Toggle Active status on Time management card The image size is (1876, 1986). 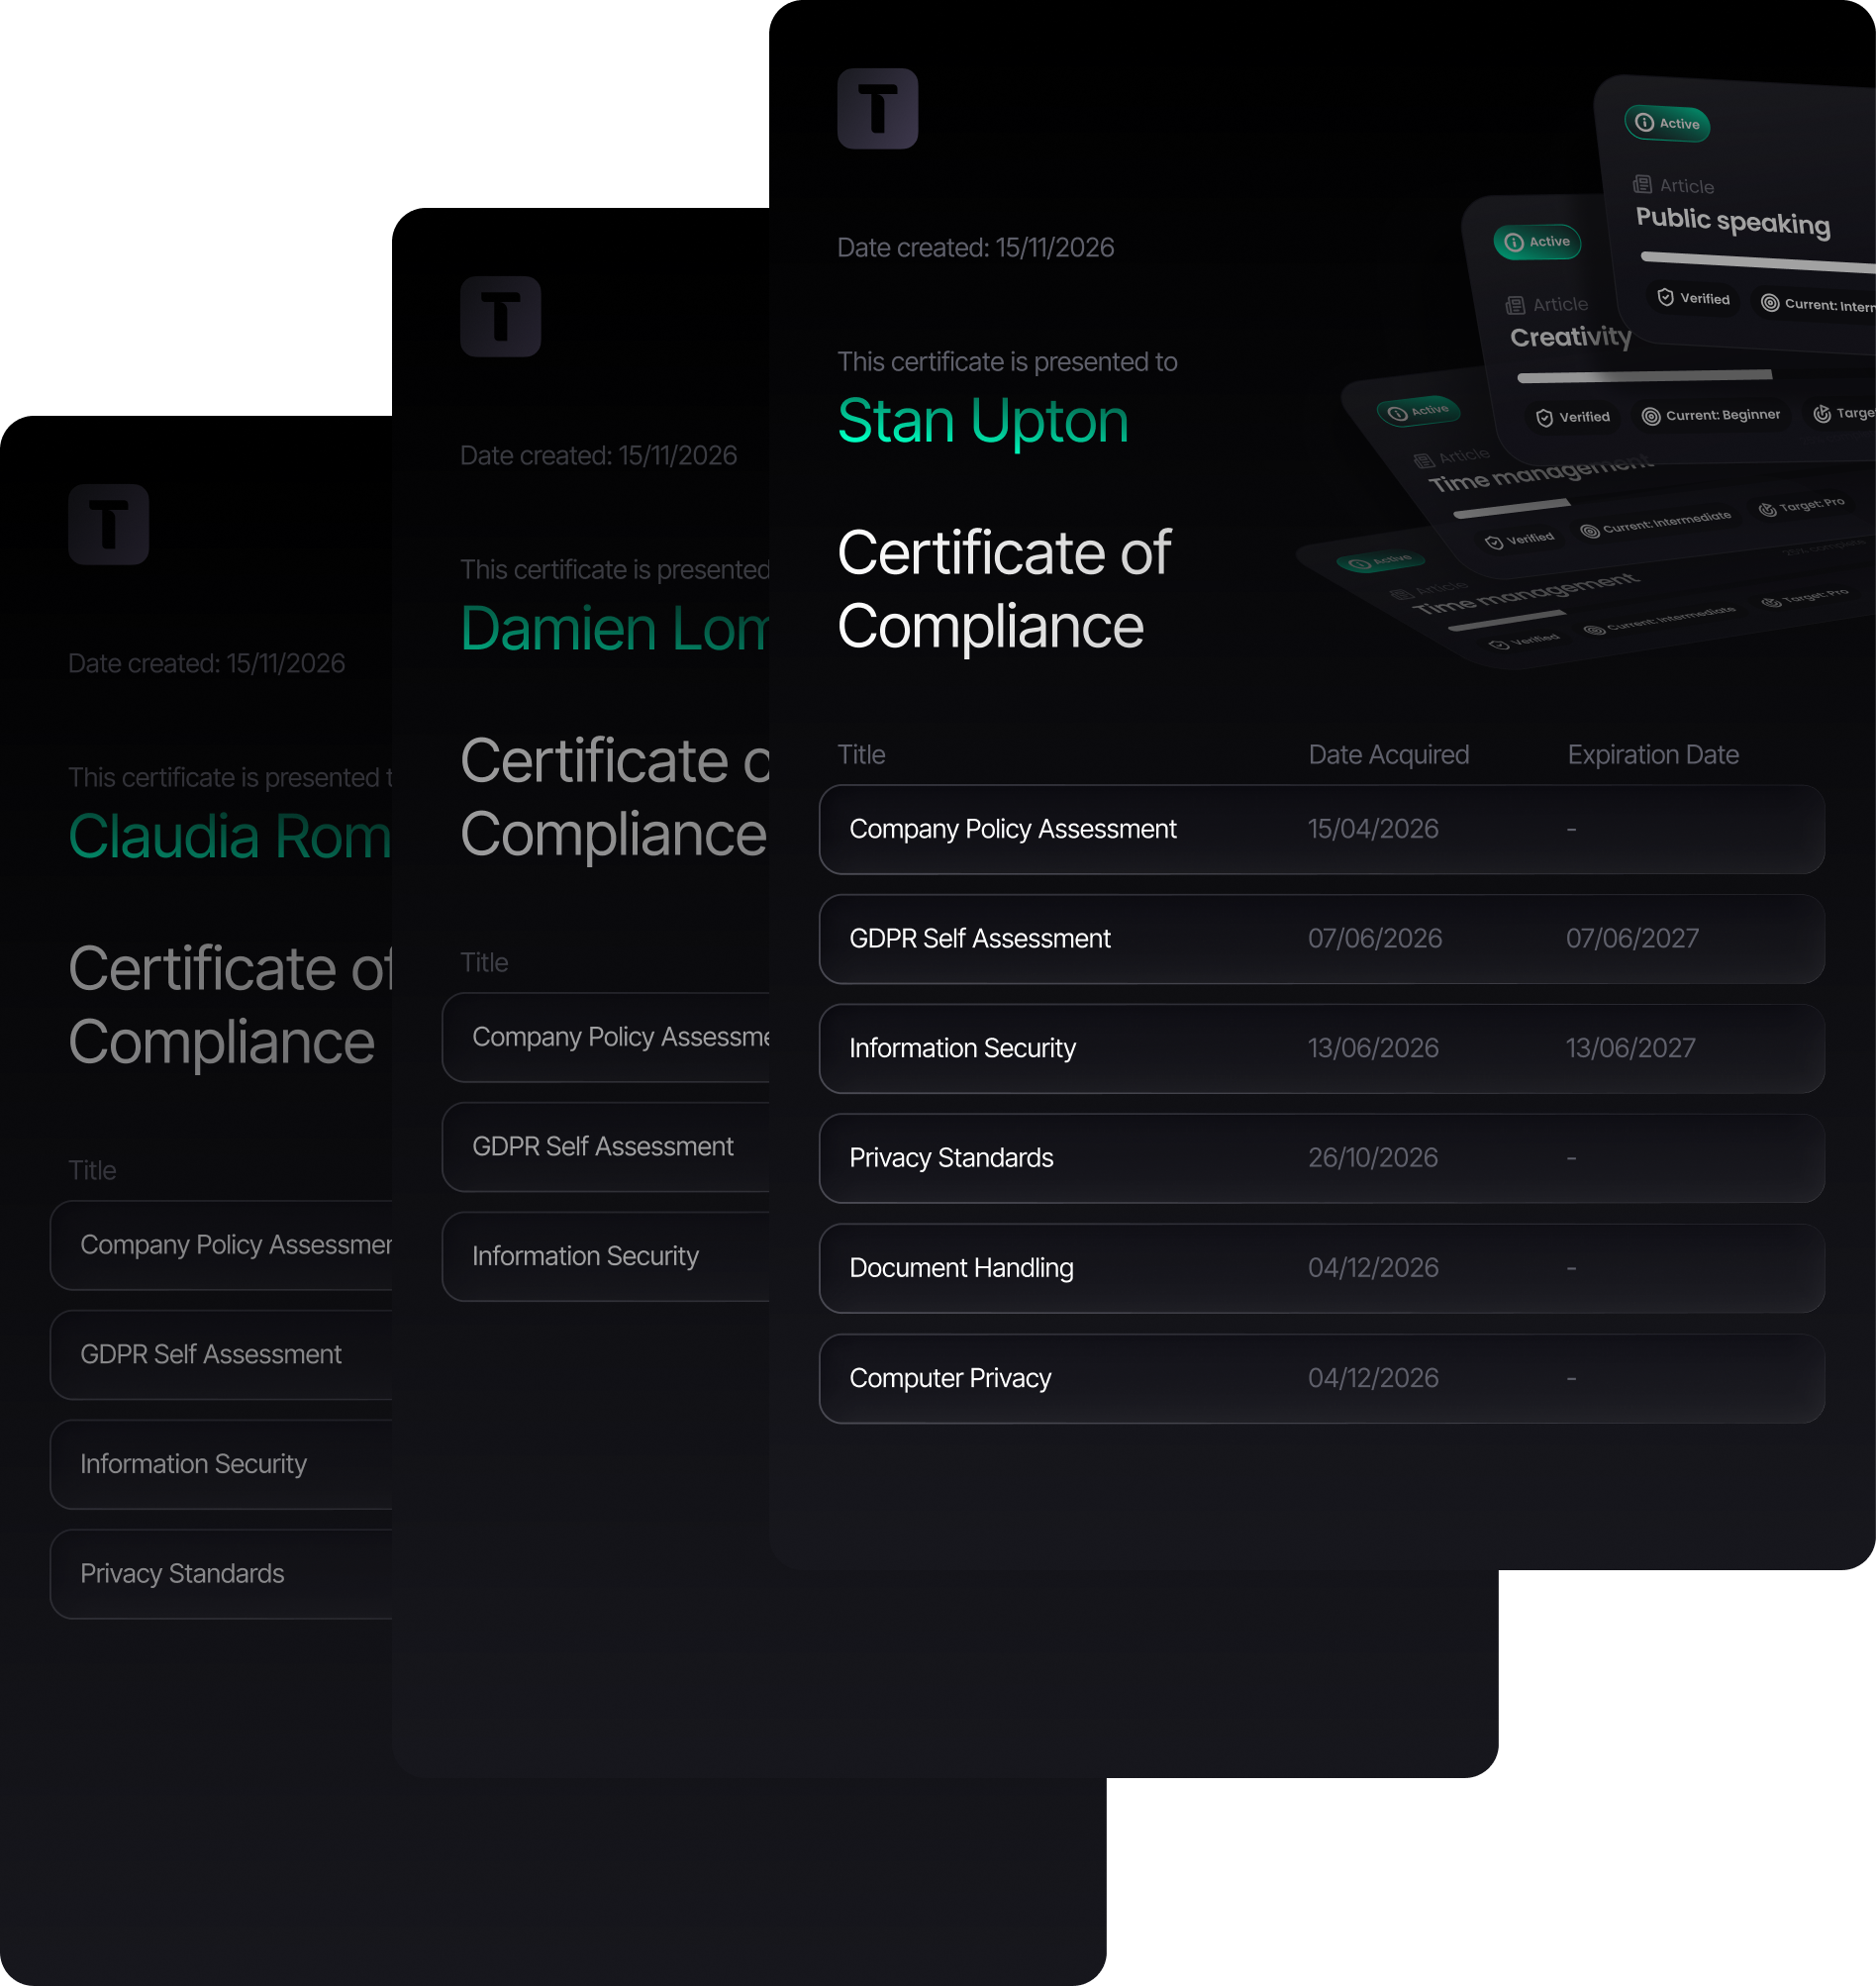tap(1419, 410)
